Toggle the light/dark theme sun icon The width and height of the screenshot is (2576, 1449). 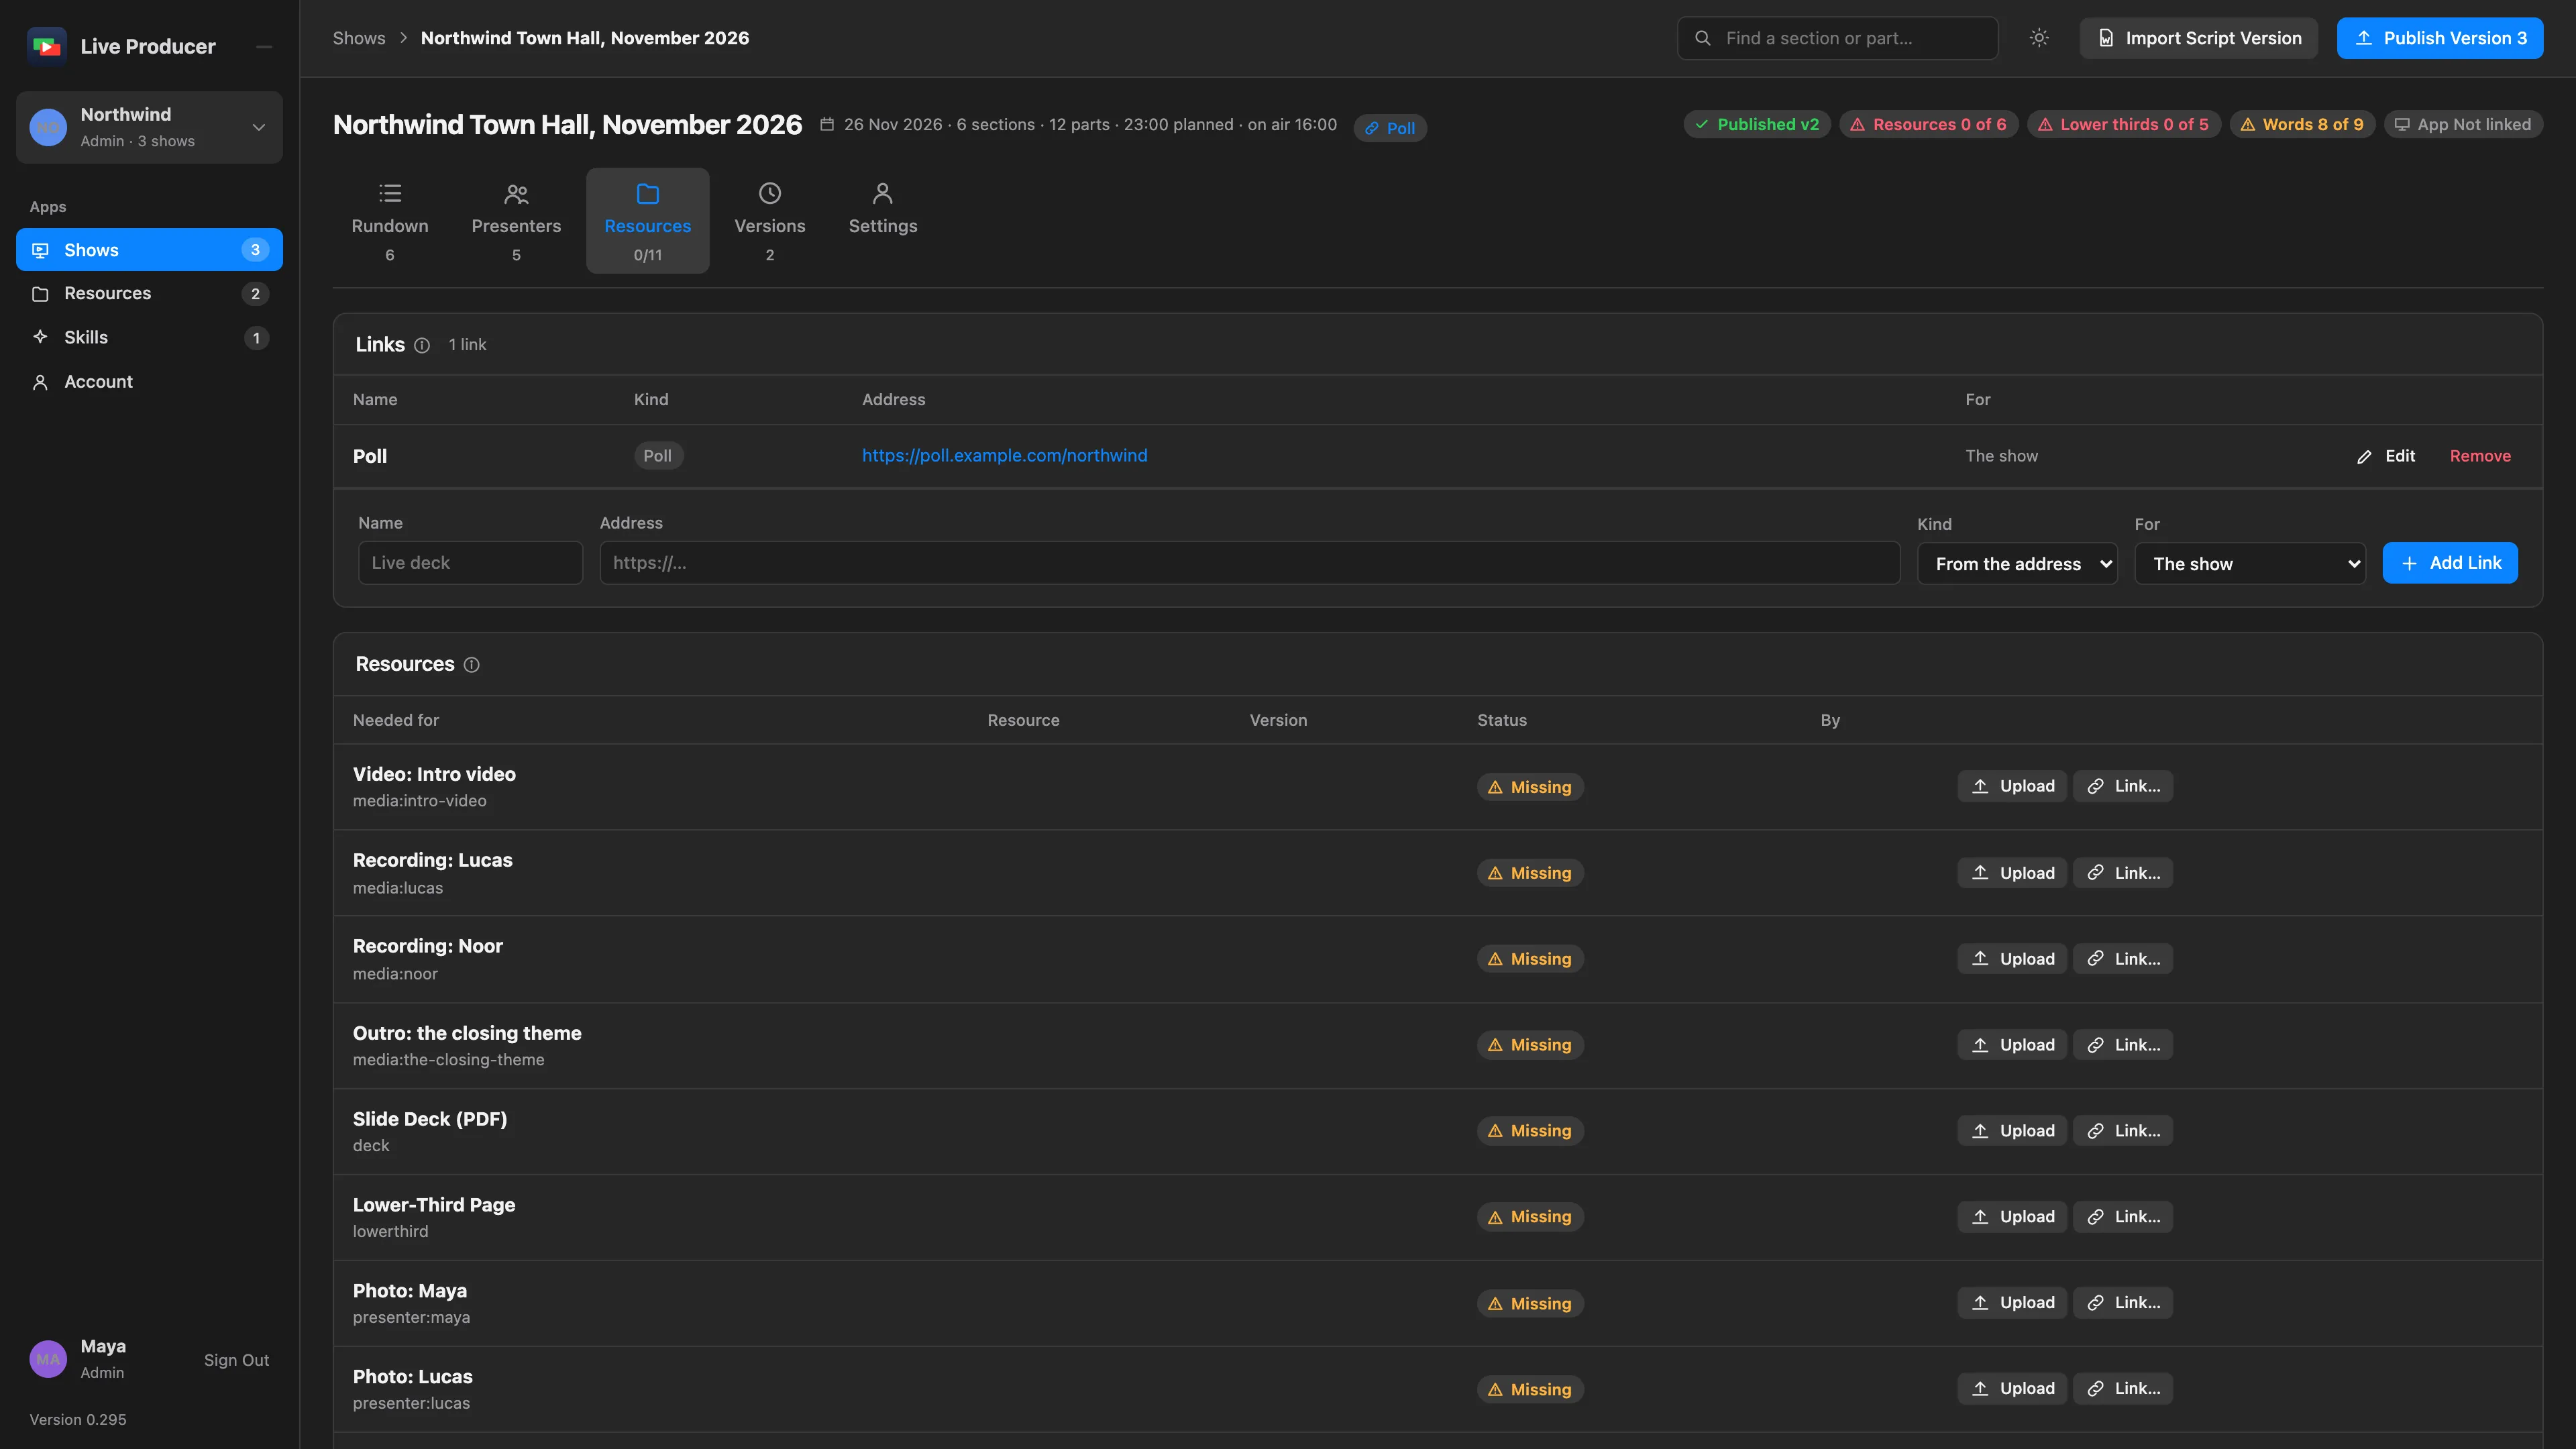pos(2039,38)
